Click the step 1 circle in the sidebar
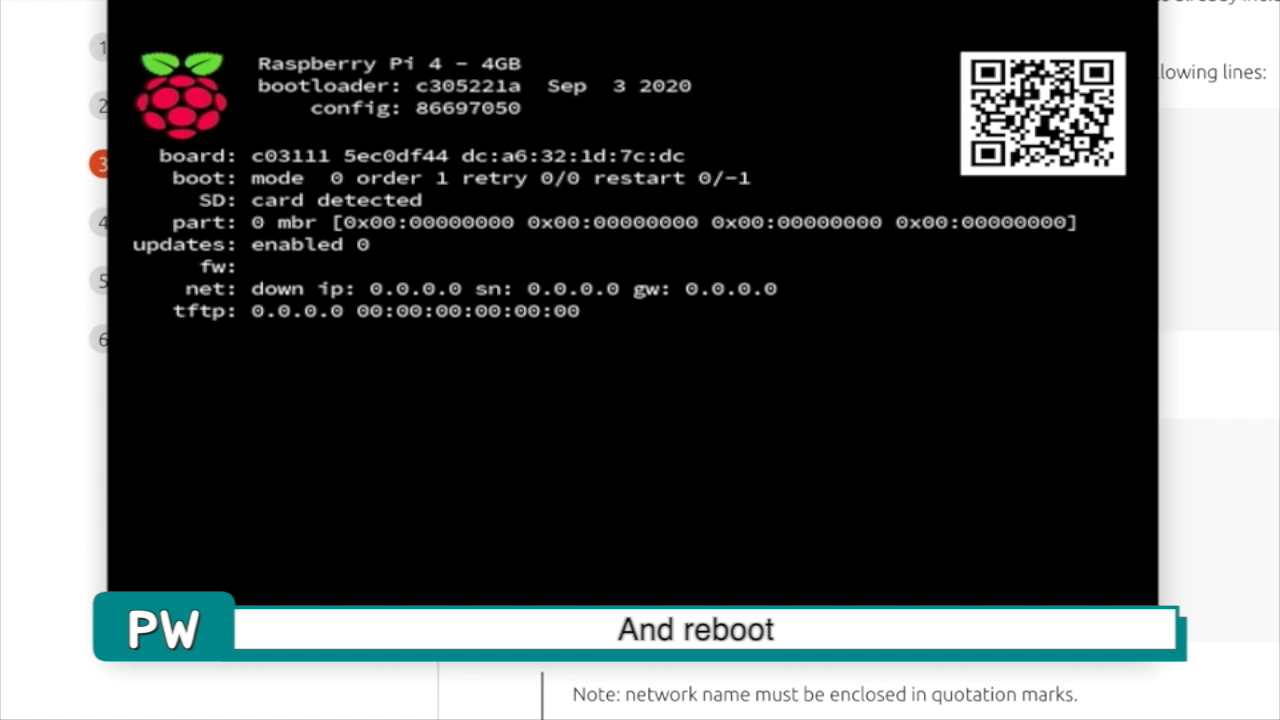This screenshot has width=1280, height=720. click(101, 47)
